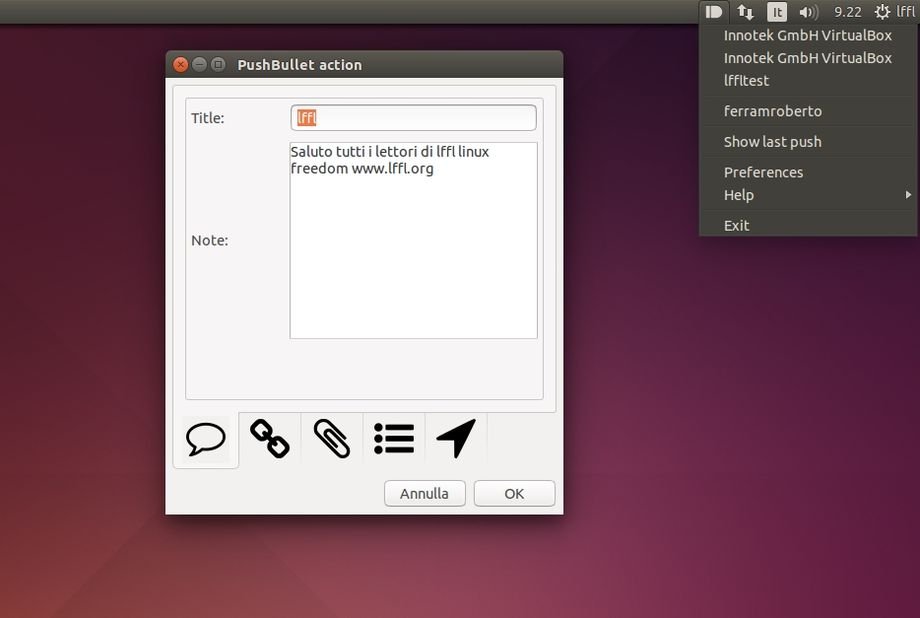
Task: Select the speech bubble note tab
Action: 206,439
